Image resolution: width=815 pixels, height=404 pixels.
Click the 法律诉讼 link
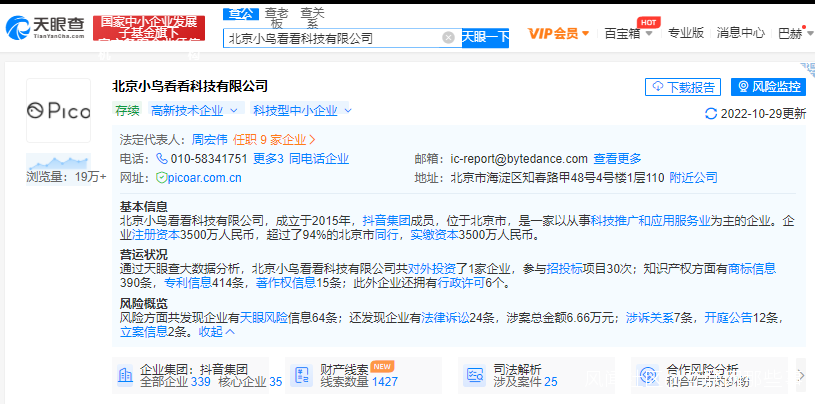(x=445, y=317)
